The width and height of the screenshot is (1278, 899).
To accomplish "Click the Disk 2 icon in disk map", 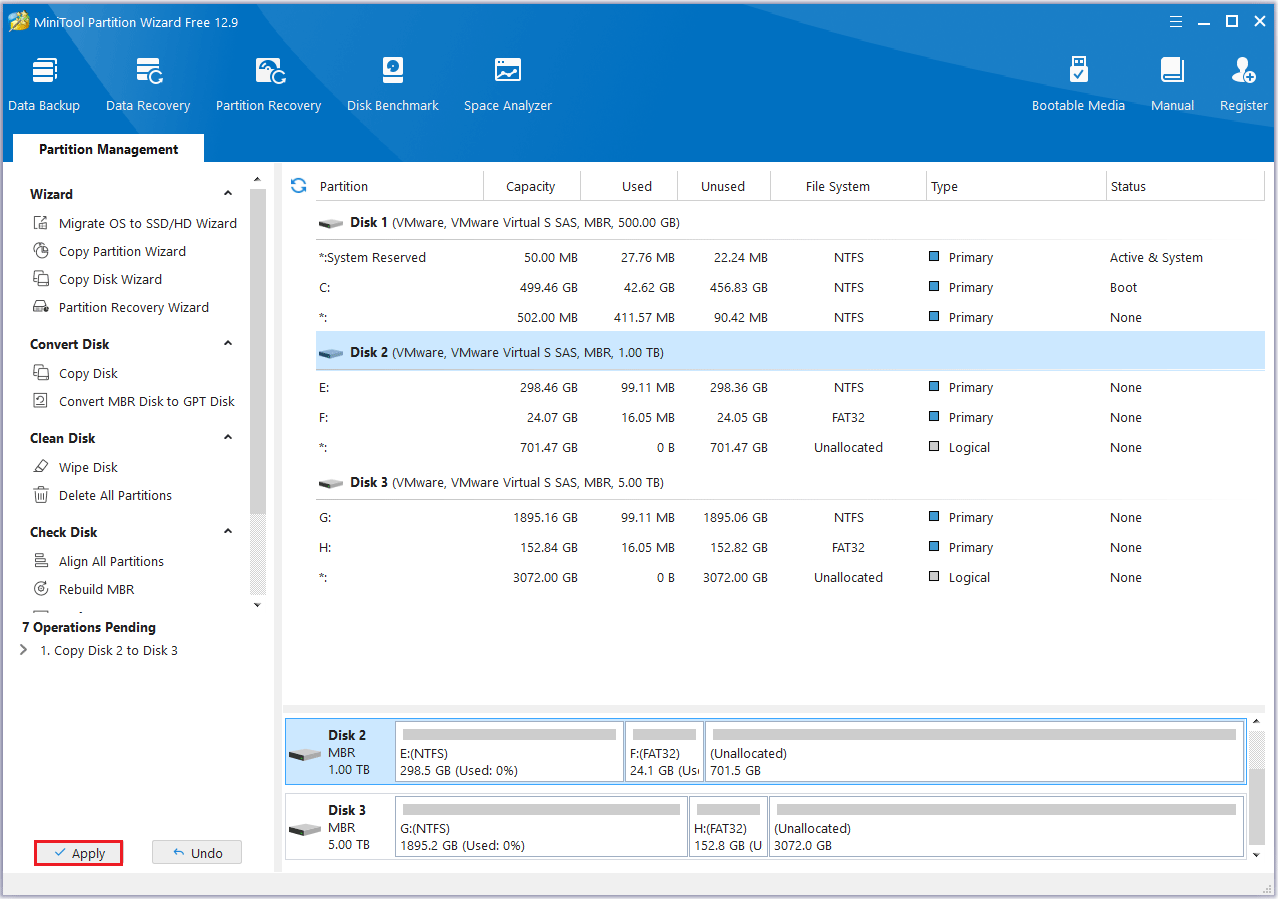I will (305, 753).
